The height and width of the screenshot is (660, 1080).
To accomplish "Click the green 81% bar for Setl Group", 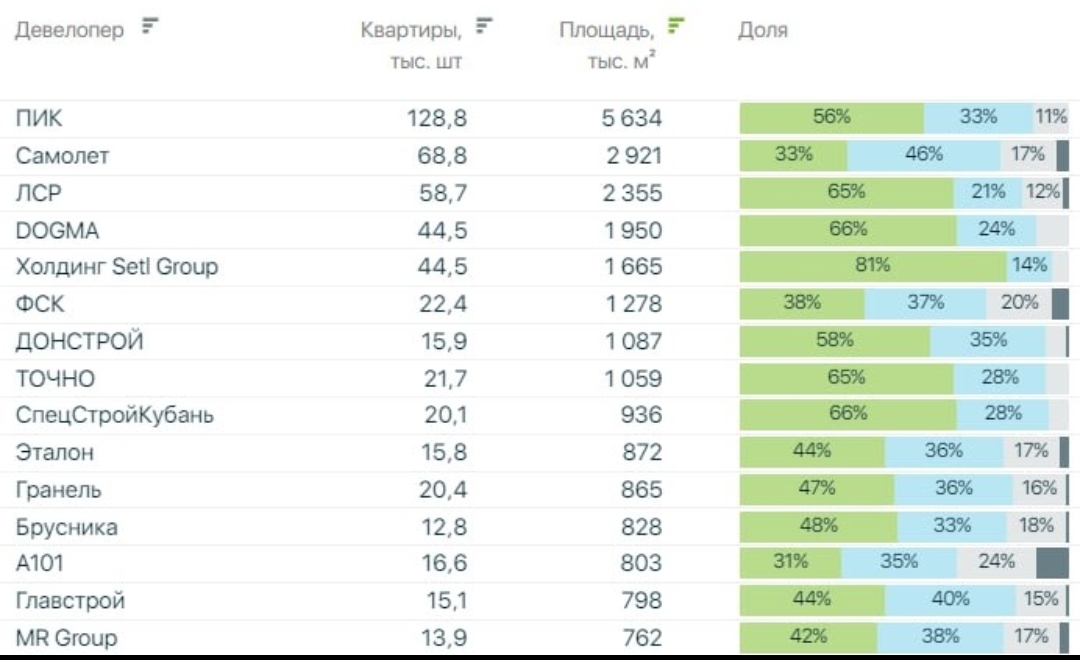I will coord(872,266).
